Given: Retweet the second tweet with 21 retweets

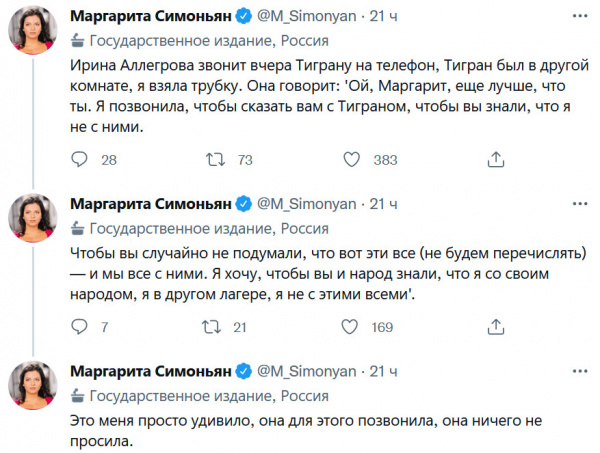Looking at the screenshot, I should point(214,326).
